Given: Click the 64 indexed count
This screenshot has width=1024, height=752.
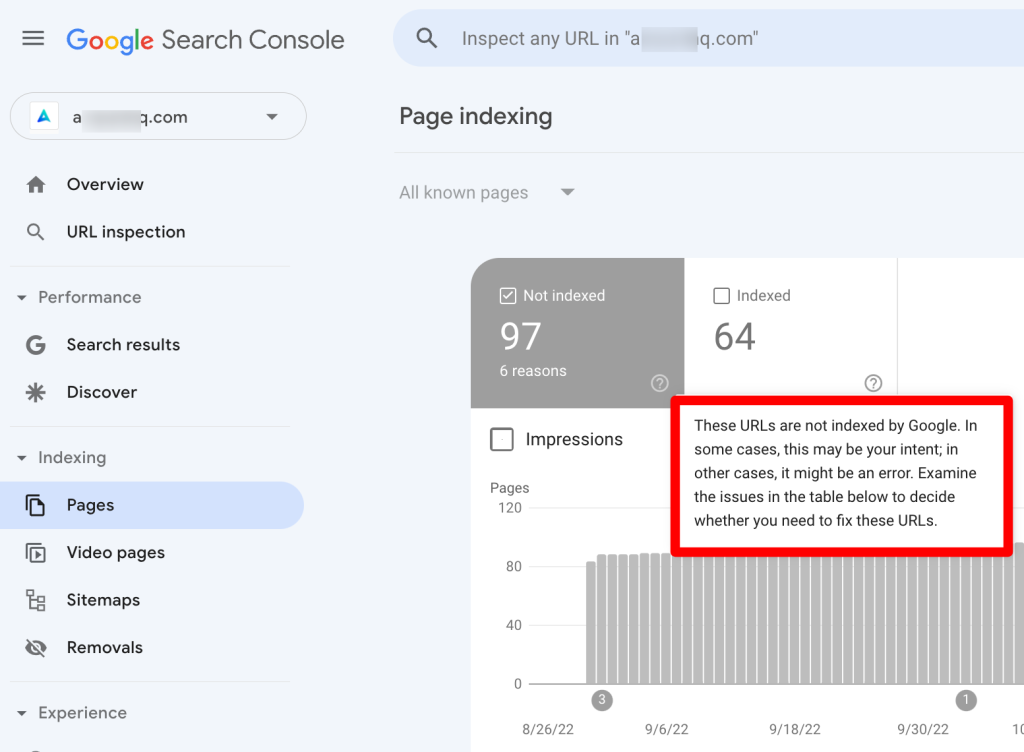Looking at the screenshot, I should click(x=735, y=337).
